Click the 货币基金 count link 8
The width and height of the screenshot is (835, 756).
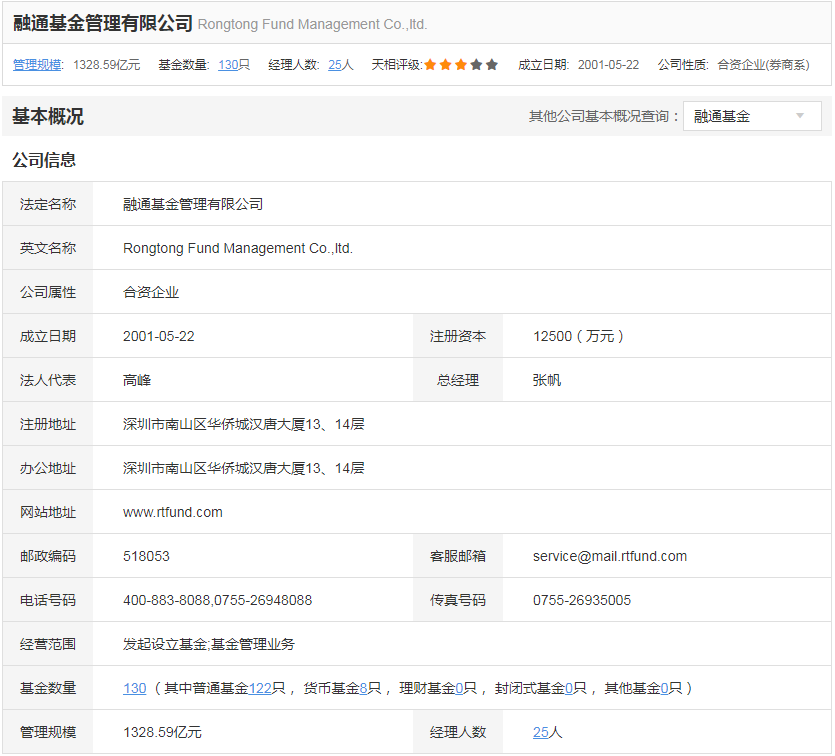tap(364, 688)
